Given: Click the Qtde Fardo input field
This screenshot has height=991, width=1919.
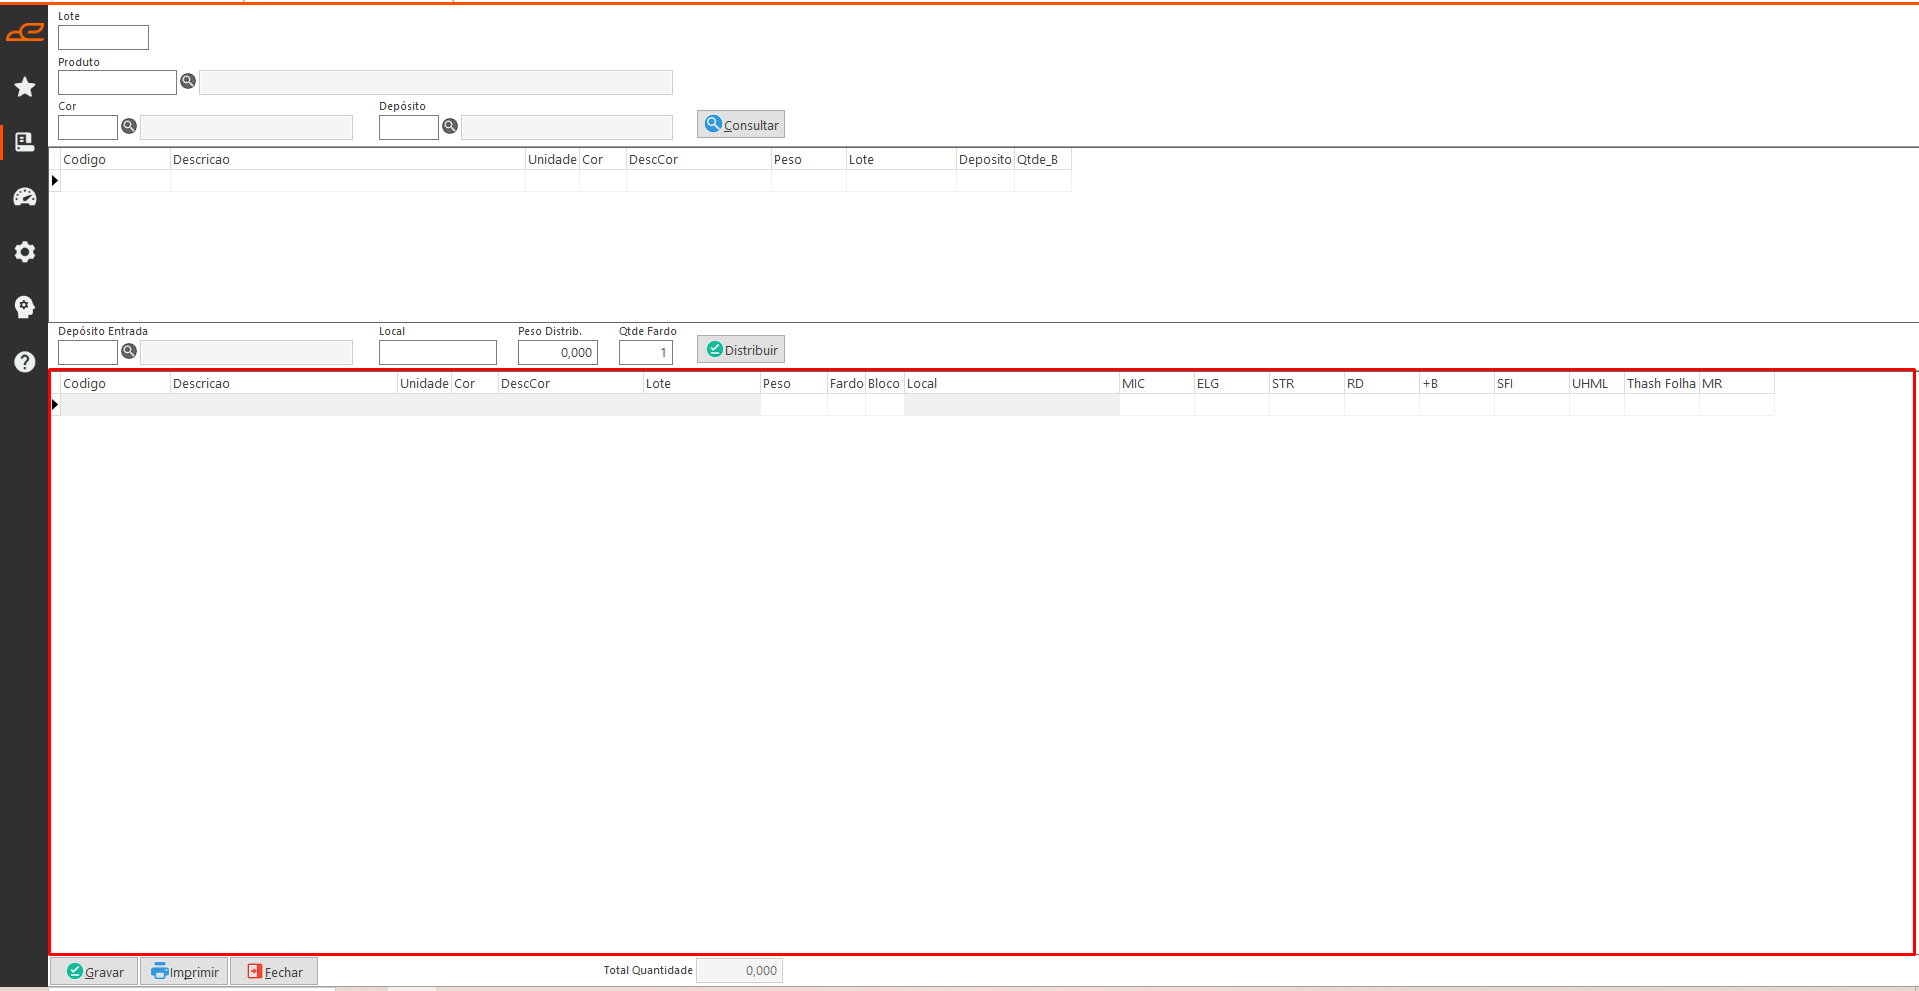Looking at the screenshot, I should [x=645, y=353].
